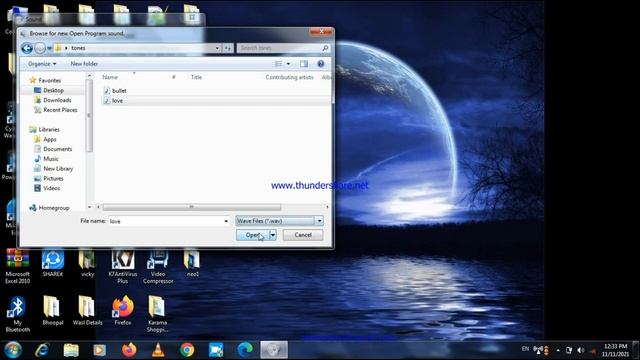
Task: Open the vicky desktop folder
Action: click(87, 263)
